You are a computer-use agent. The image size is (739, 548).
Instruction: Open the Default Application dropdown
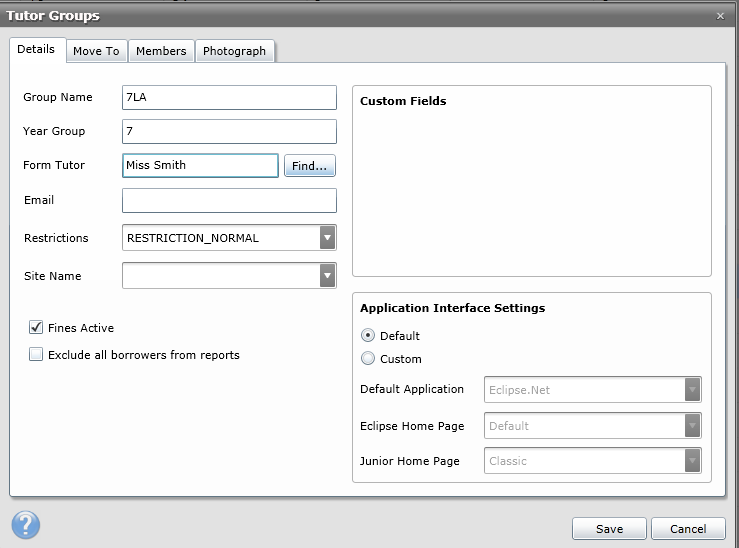692,389
